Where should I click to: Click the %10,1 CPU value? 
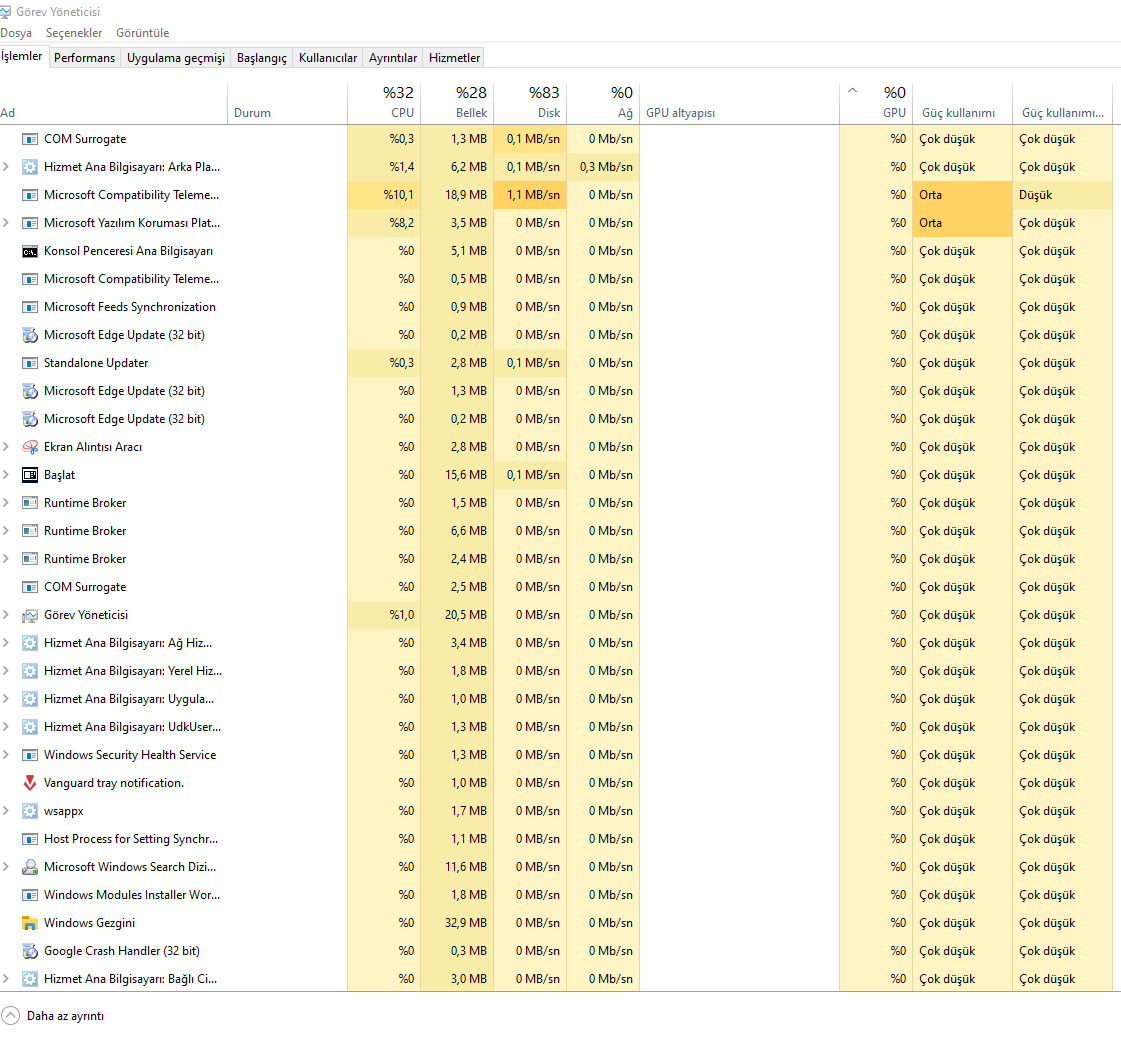click(398, 195)
